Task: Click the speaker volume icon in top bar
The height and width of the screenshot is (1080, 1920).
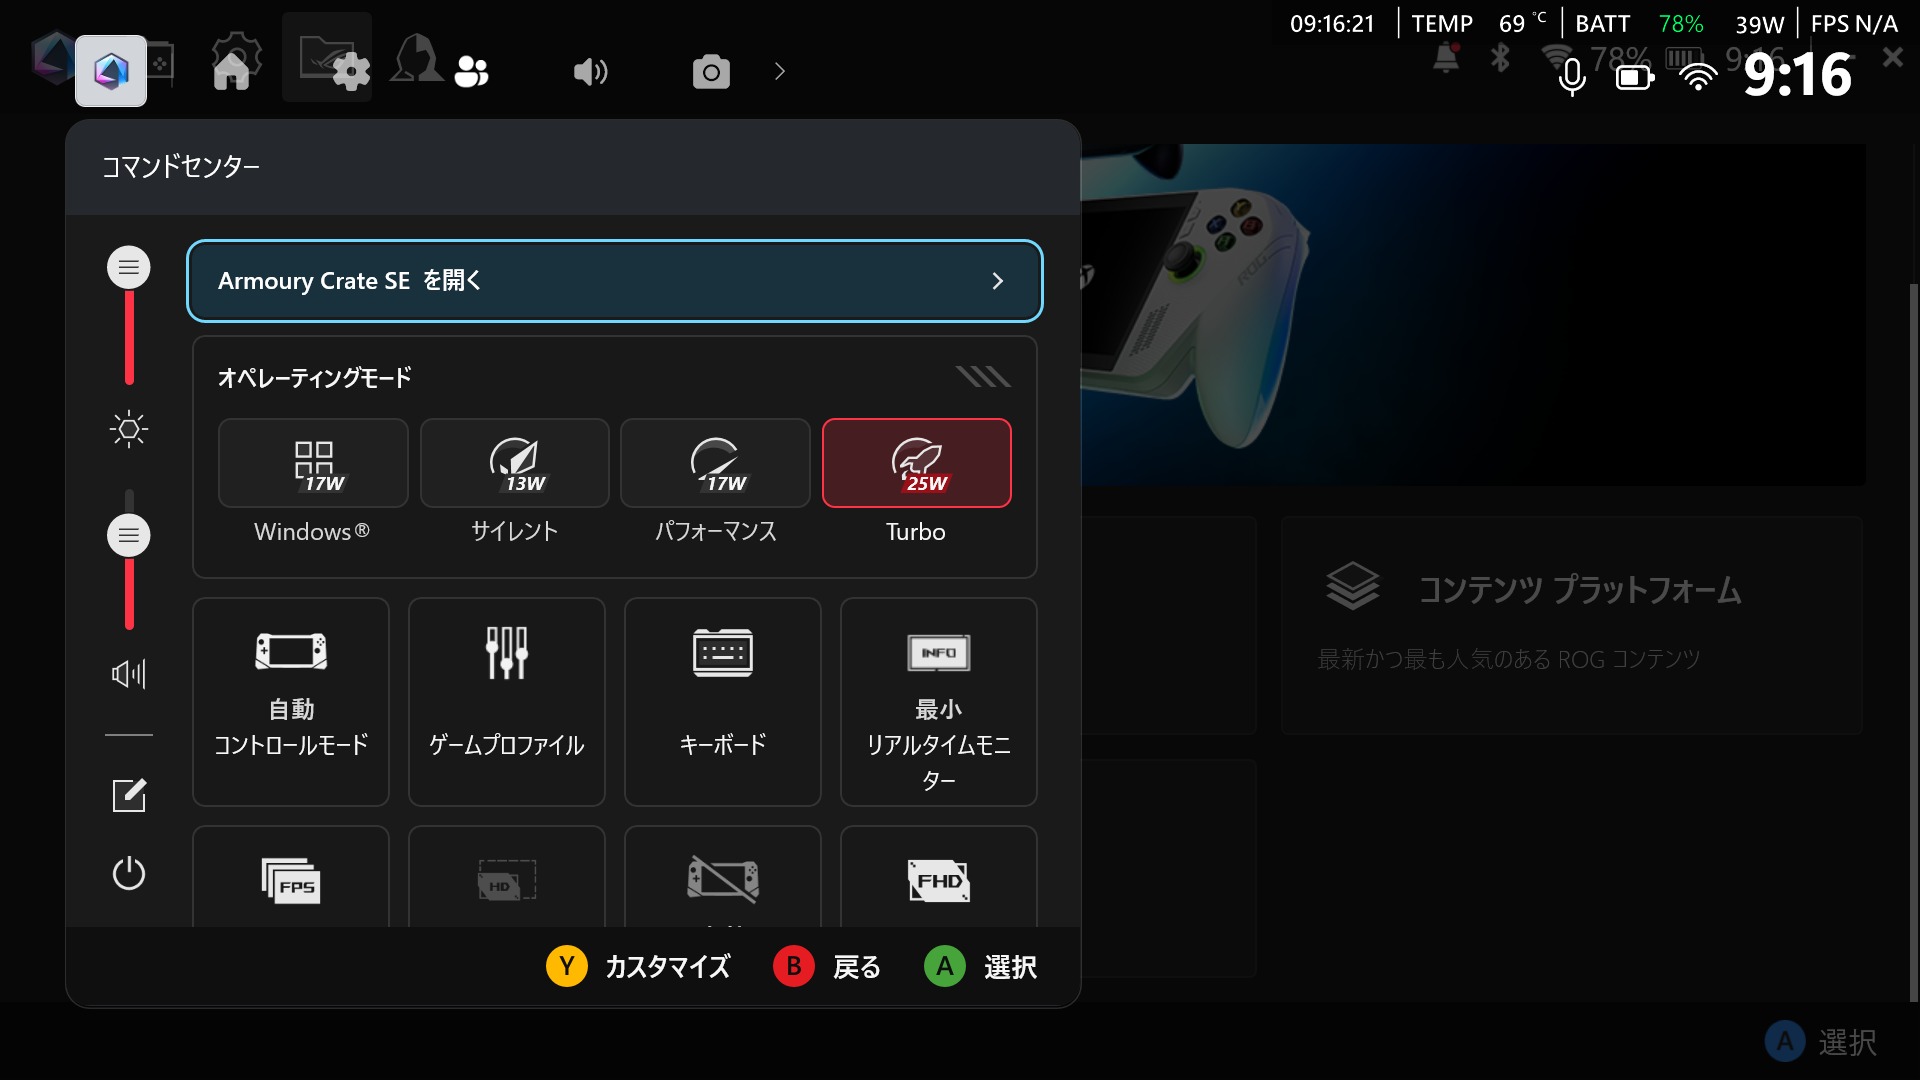Action: coord(590,72)
